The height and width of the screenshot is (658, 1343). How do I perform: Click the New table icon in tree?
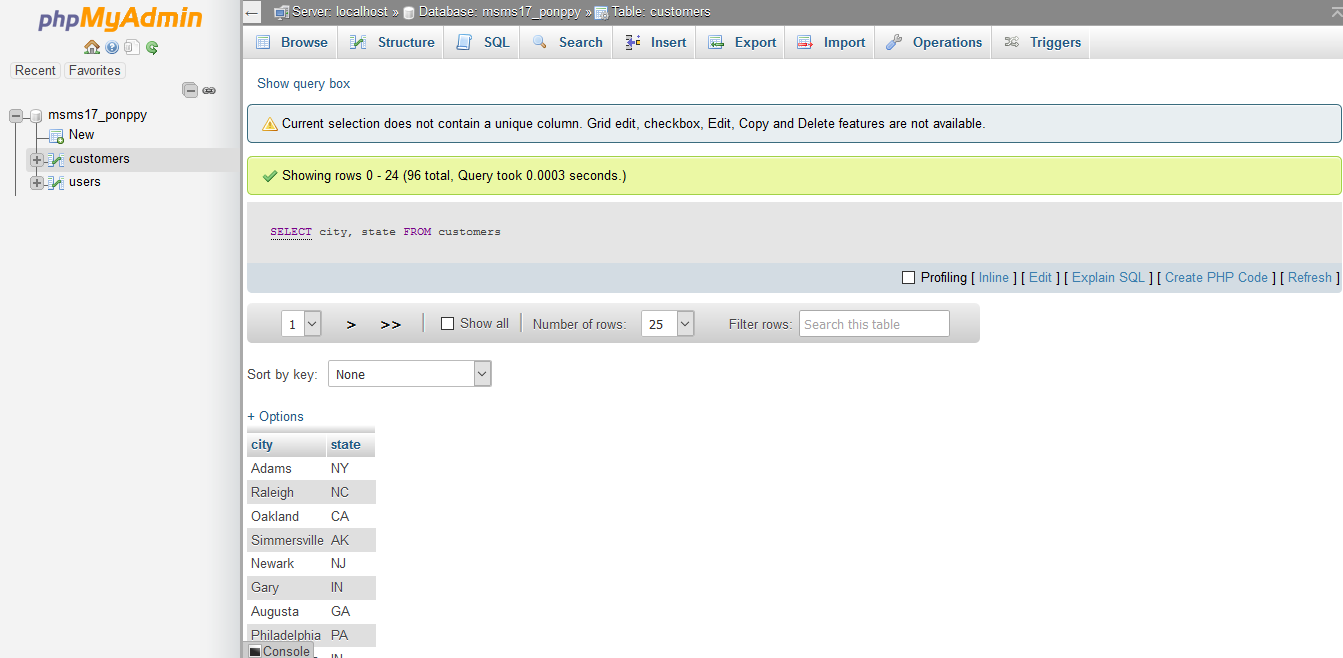point(57,135)
